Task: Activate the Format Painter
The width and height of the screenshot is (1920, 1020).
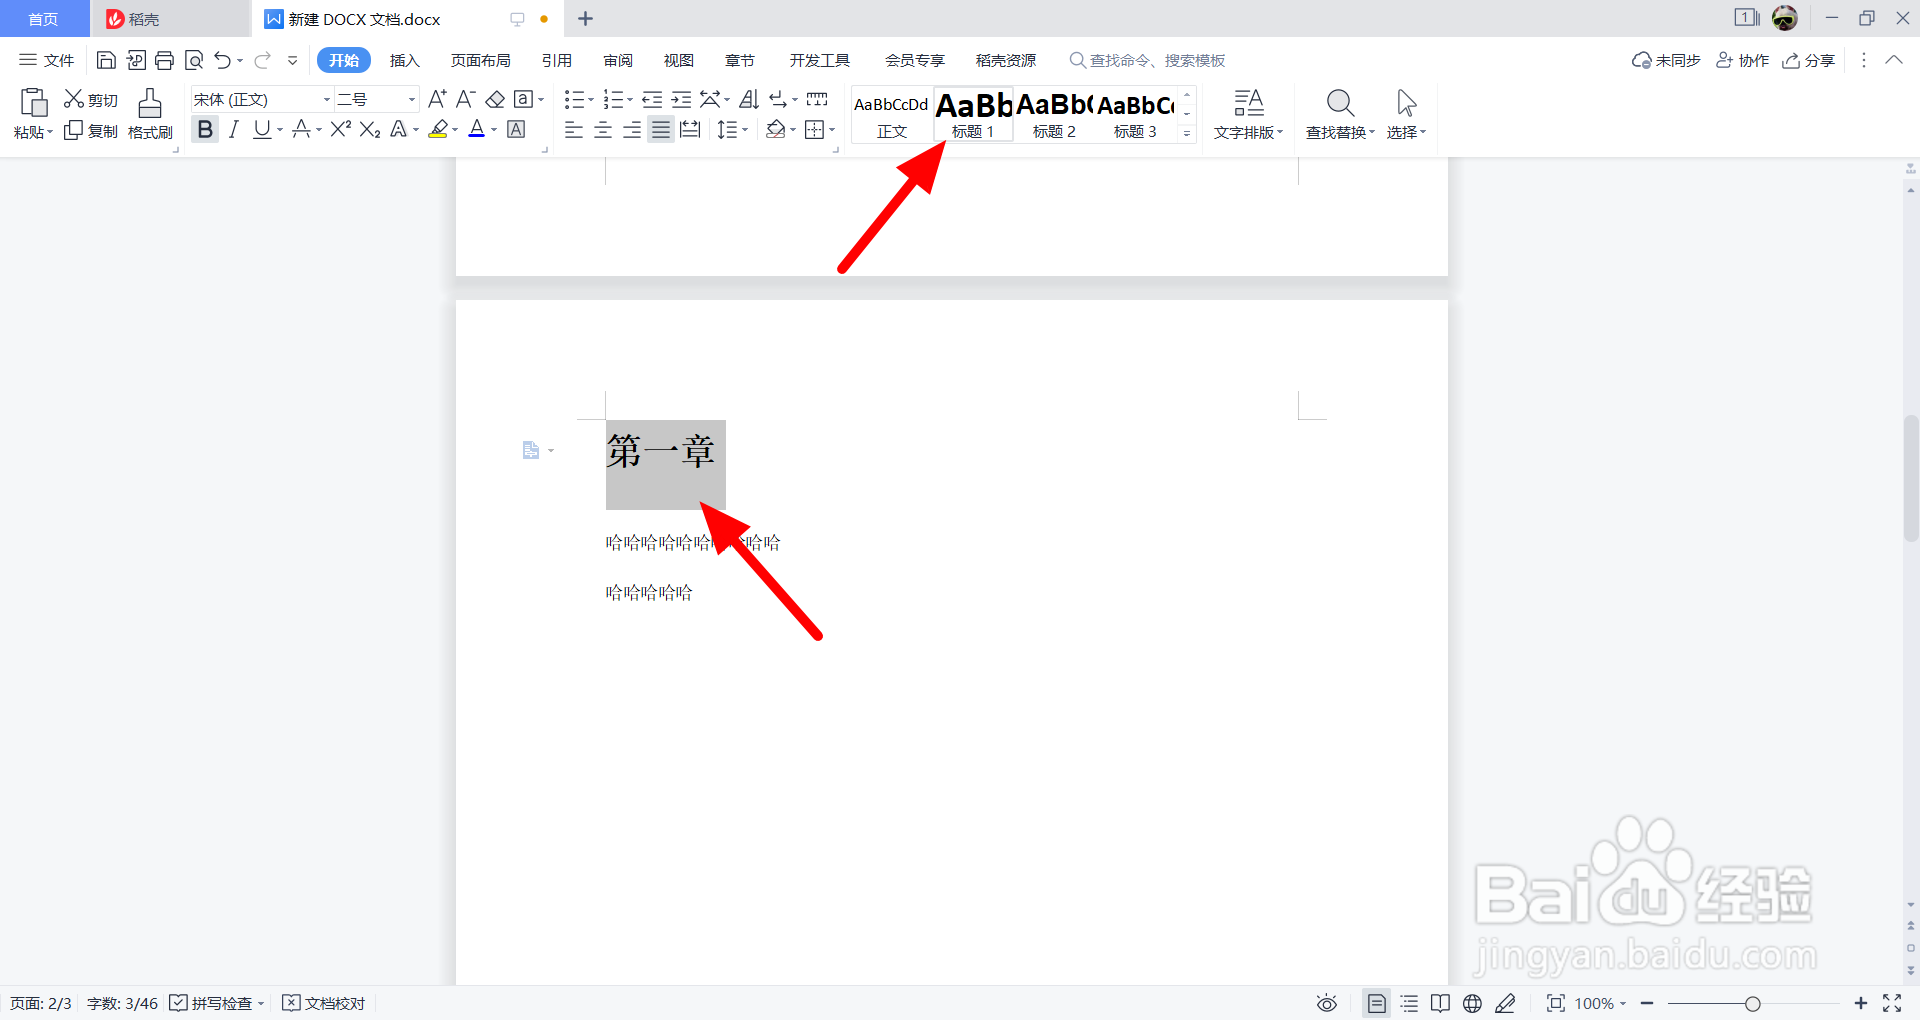Action: [x=150, y=114]
